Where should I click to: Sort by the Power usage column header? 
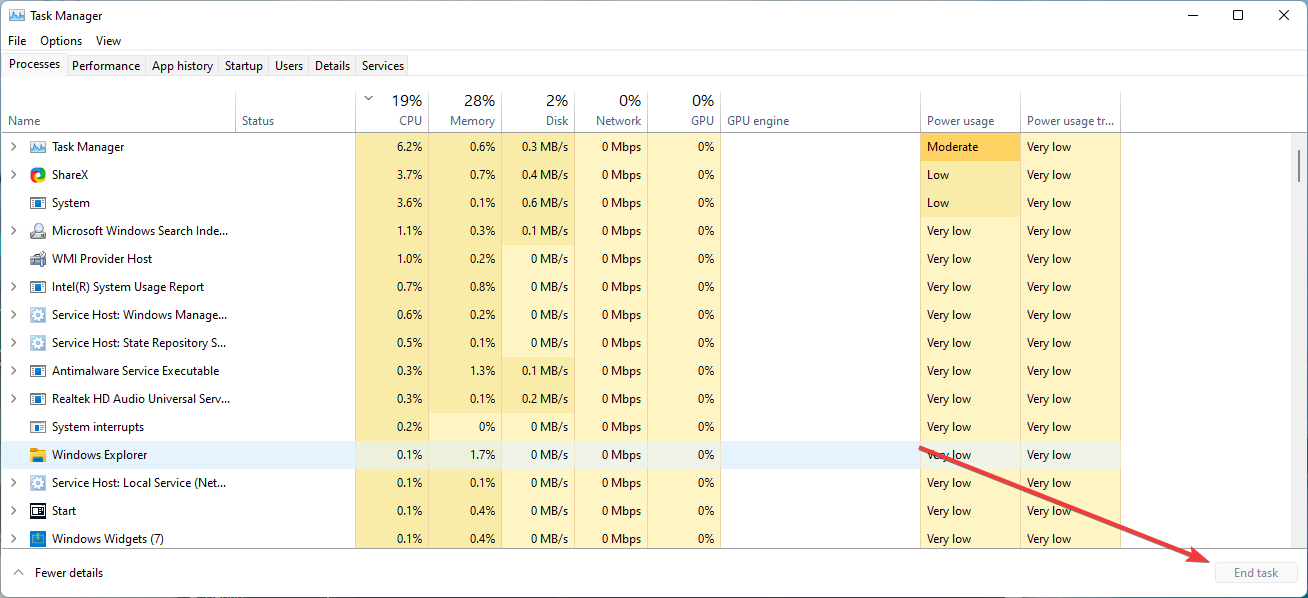[970, 111]
